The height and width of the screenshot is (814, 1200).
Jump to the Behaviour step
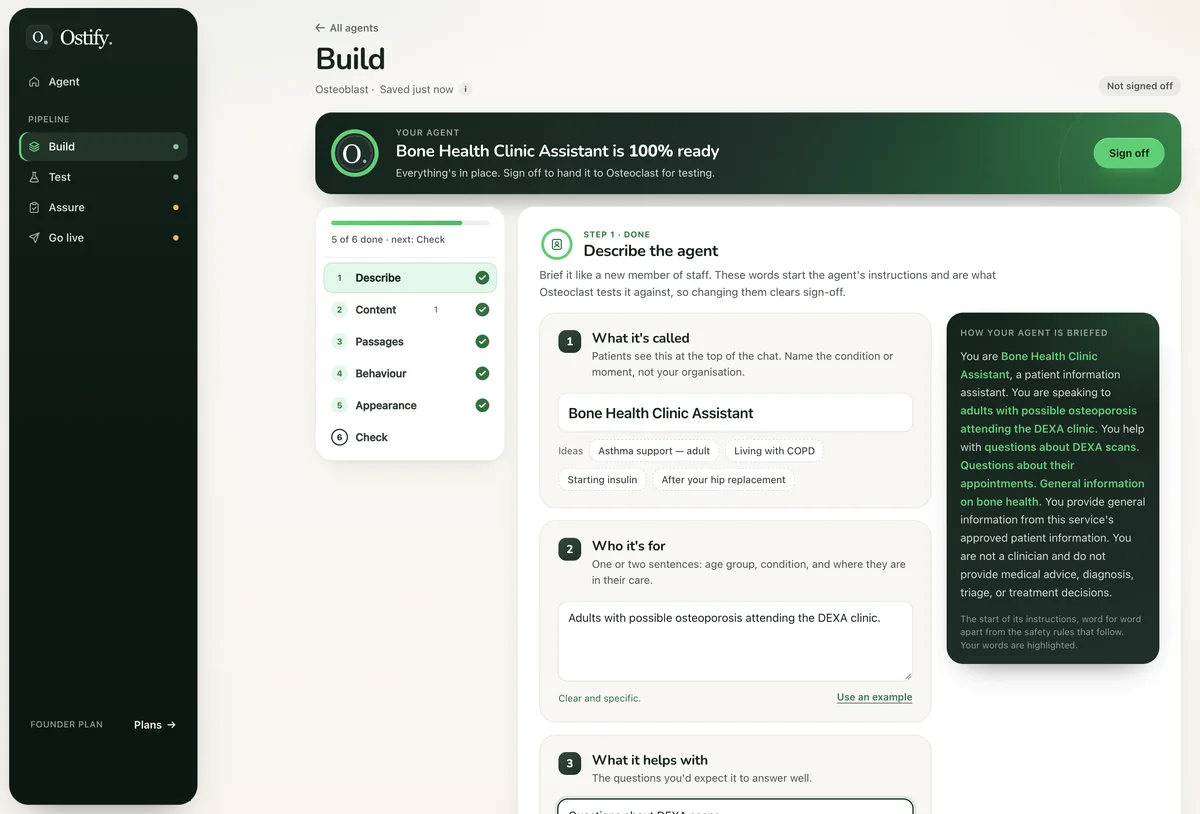tap(410, 374)
